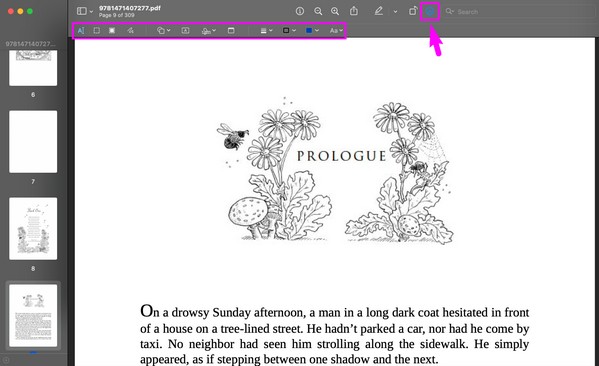Insert a text box with Text tool
The width and height of the screenshot is (599, 366).
click(185, 30)
